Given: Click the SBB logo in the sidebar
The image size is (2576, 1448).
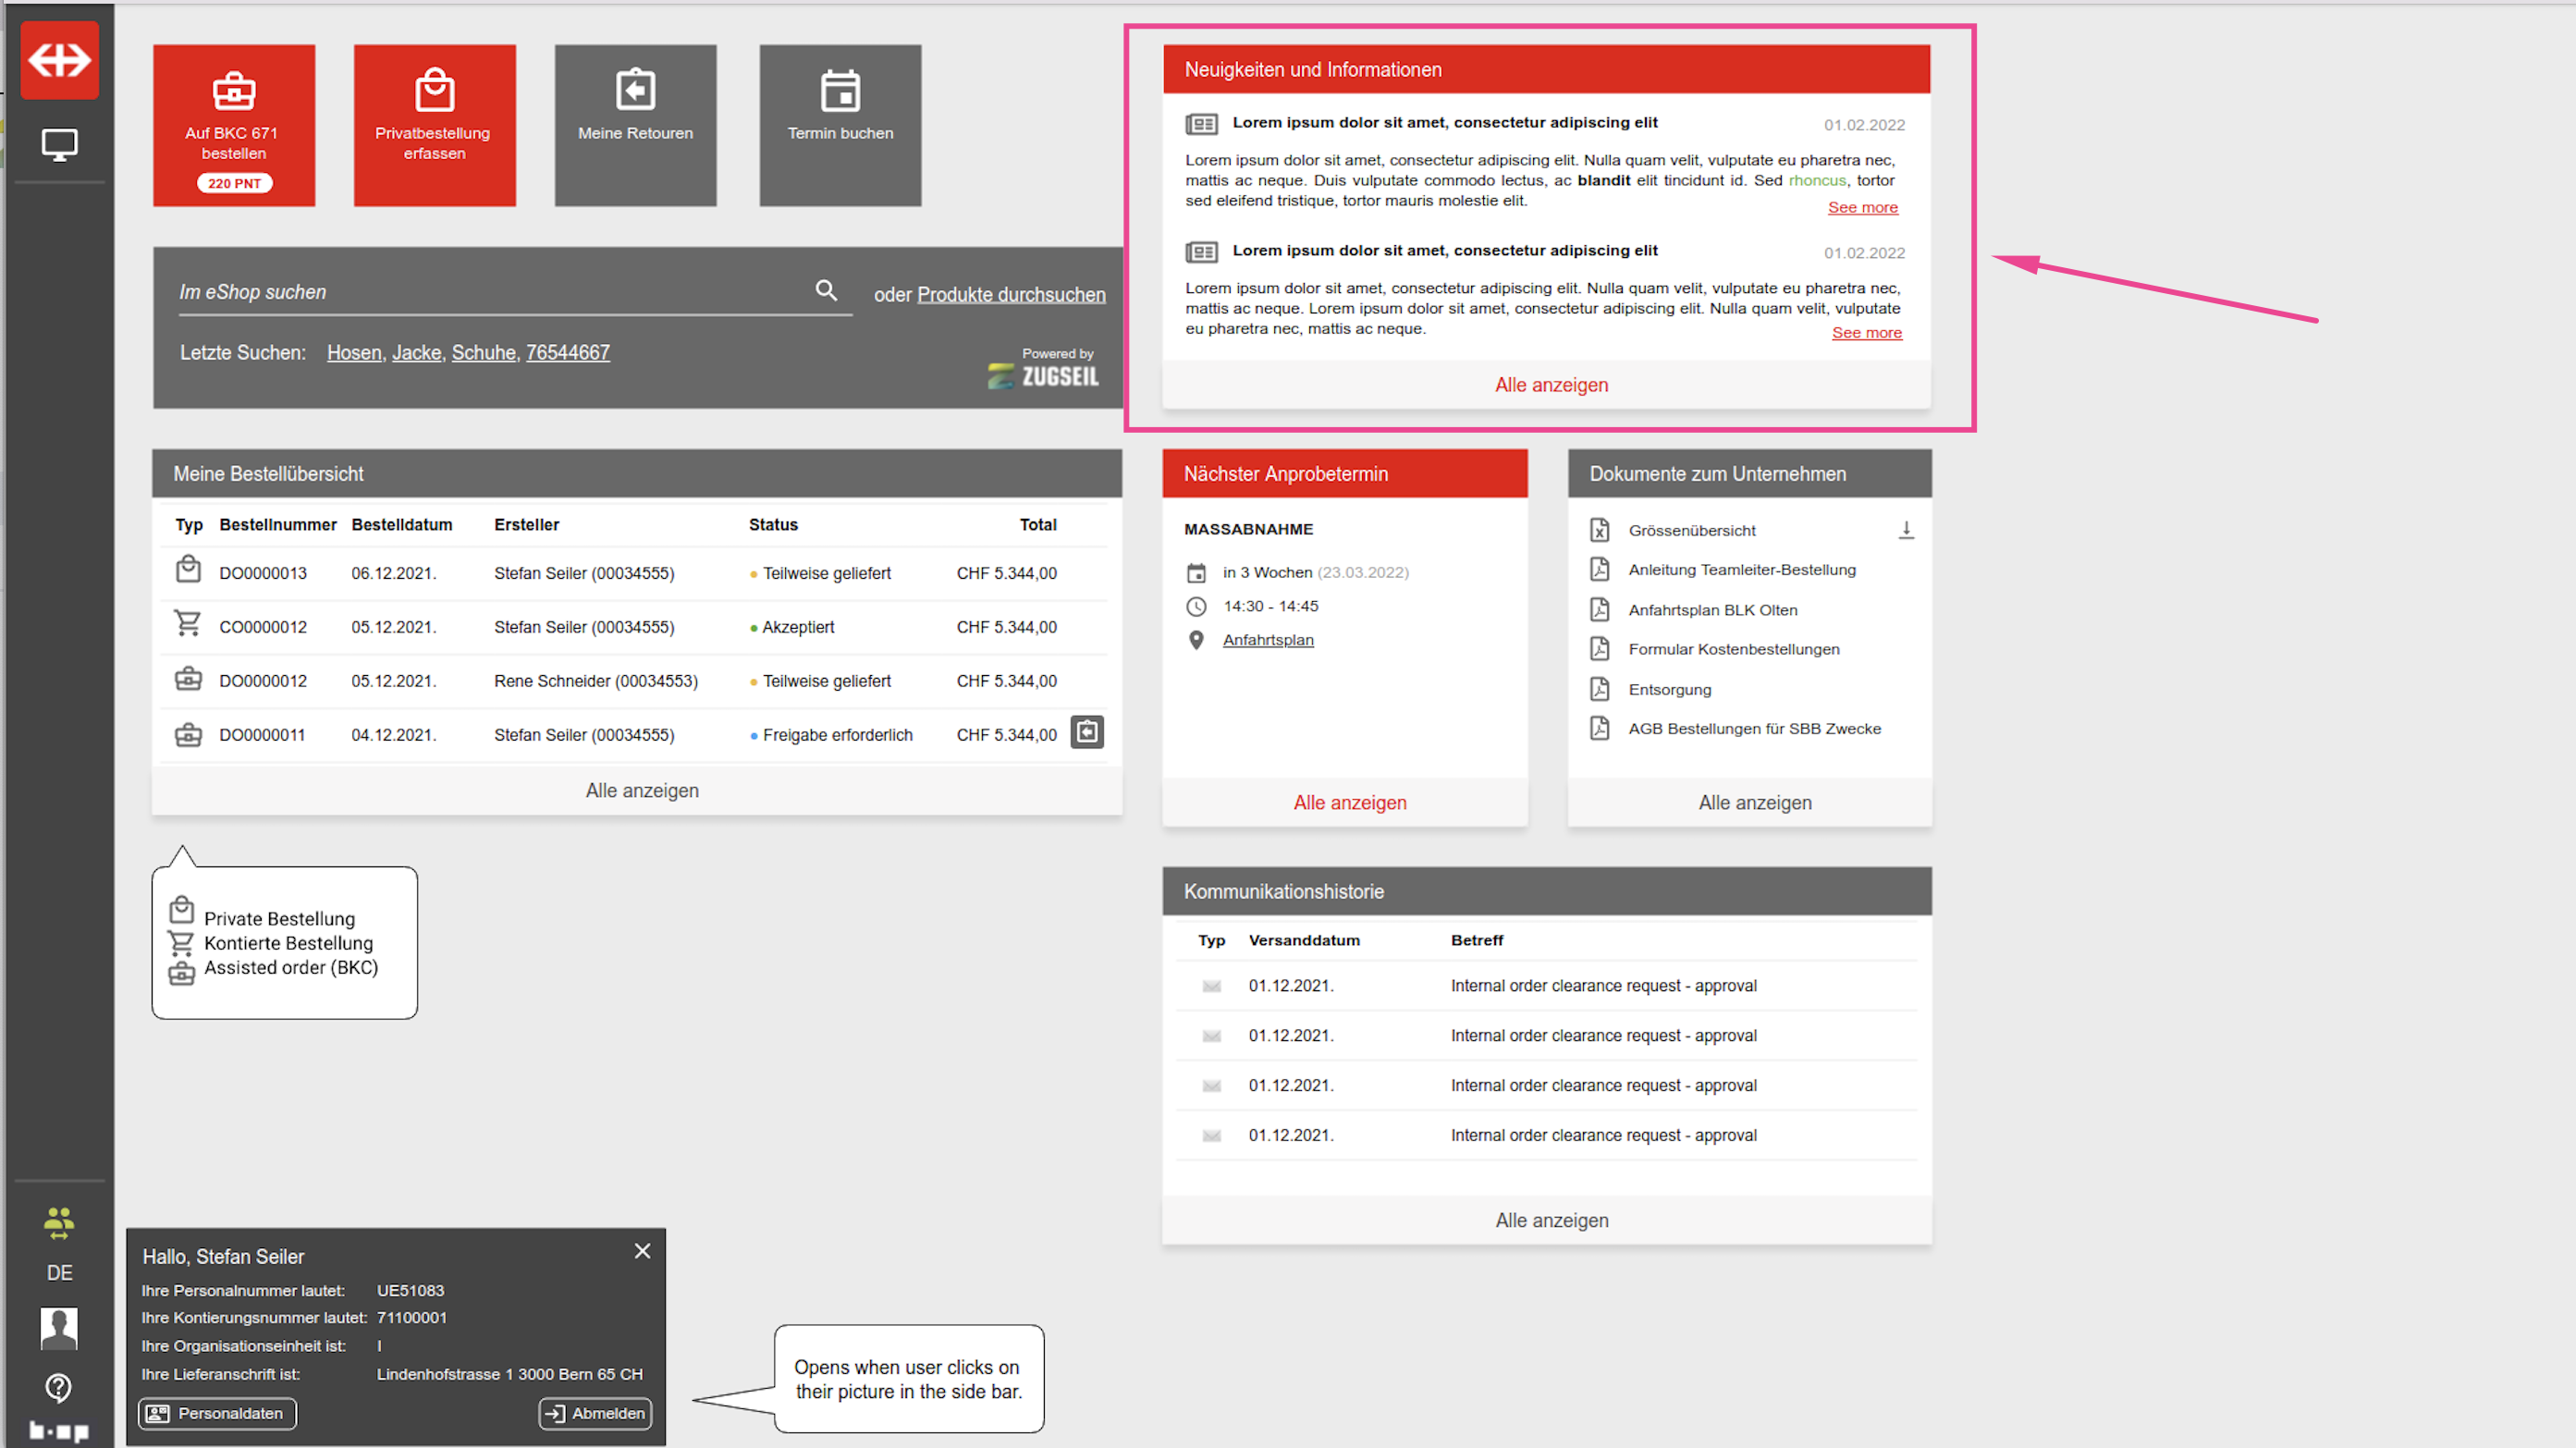Looking at the screenshot, I should pos(59,60).
